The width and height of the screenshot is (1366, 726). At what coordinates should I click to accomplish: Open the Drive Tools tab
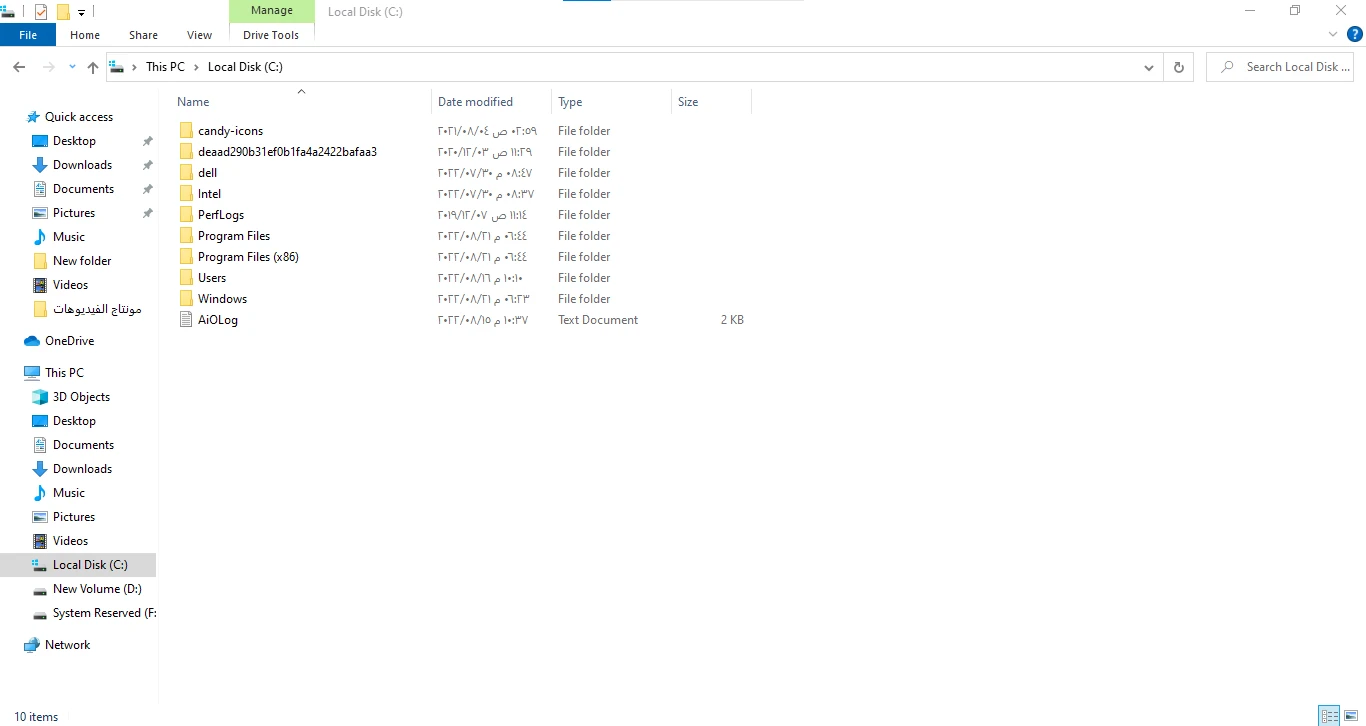(271, 35)
